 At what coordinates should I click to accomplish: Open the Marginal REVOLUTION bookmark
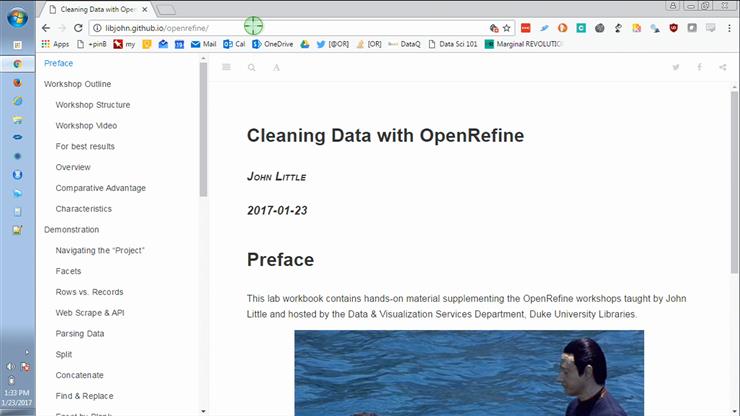[x=524, y=44]
